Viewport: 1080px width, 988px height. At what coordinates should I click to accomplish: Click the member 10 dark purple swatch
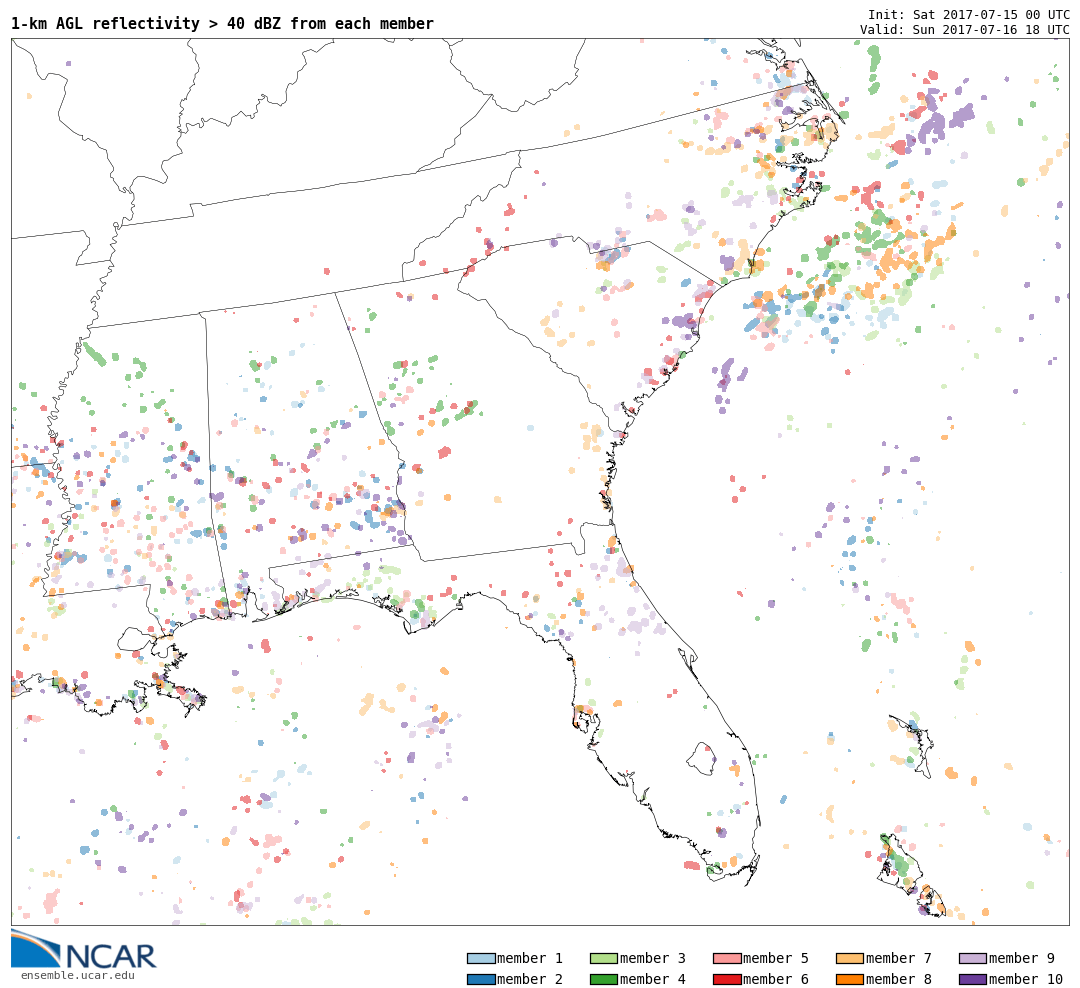tap(973, 979)
